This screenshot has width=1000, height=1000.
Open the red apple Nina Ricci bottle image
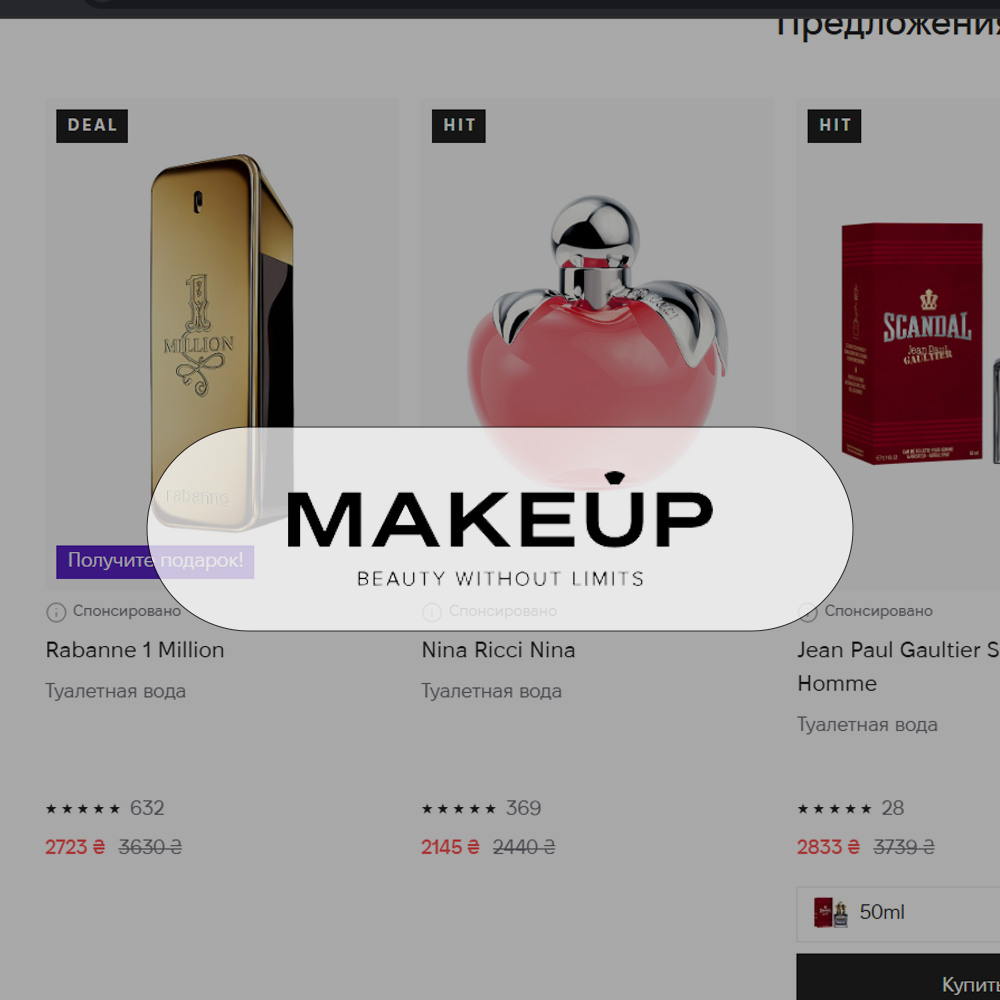[597, 341]
